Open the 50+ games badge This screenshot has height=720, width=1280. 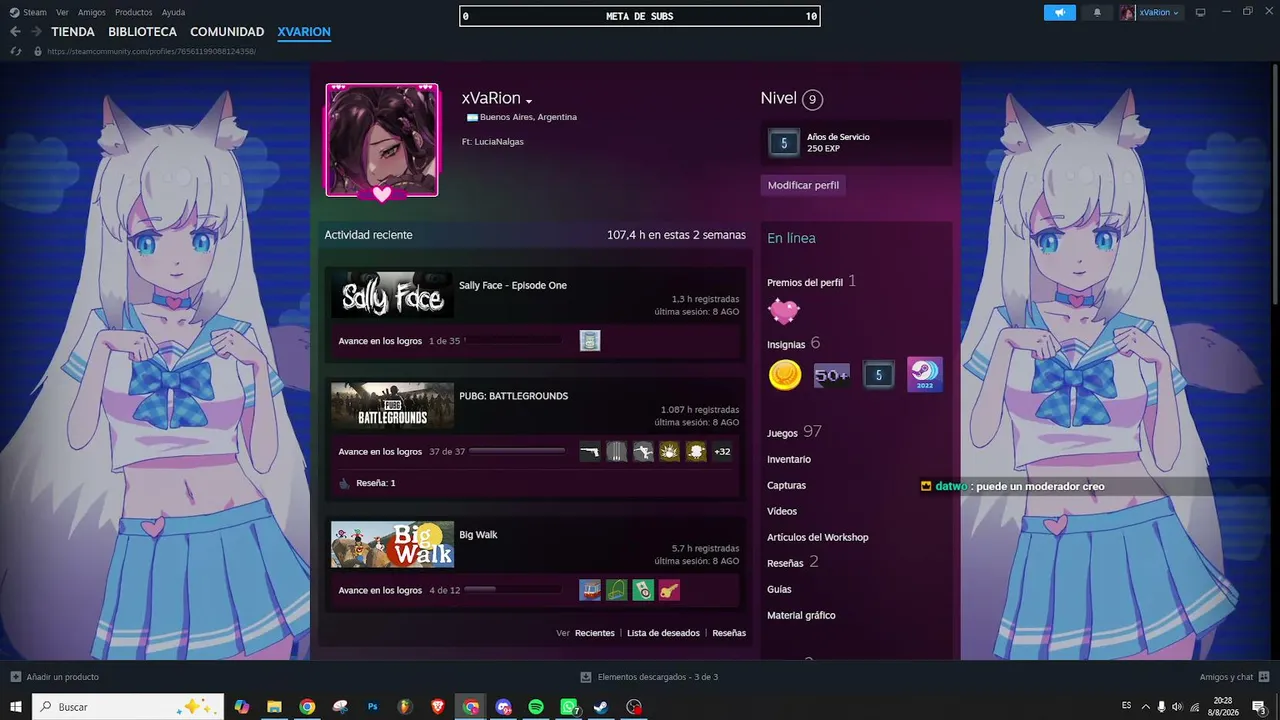point(831,375)
